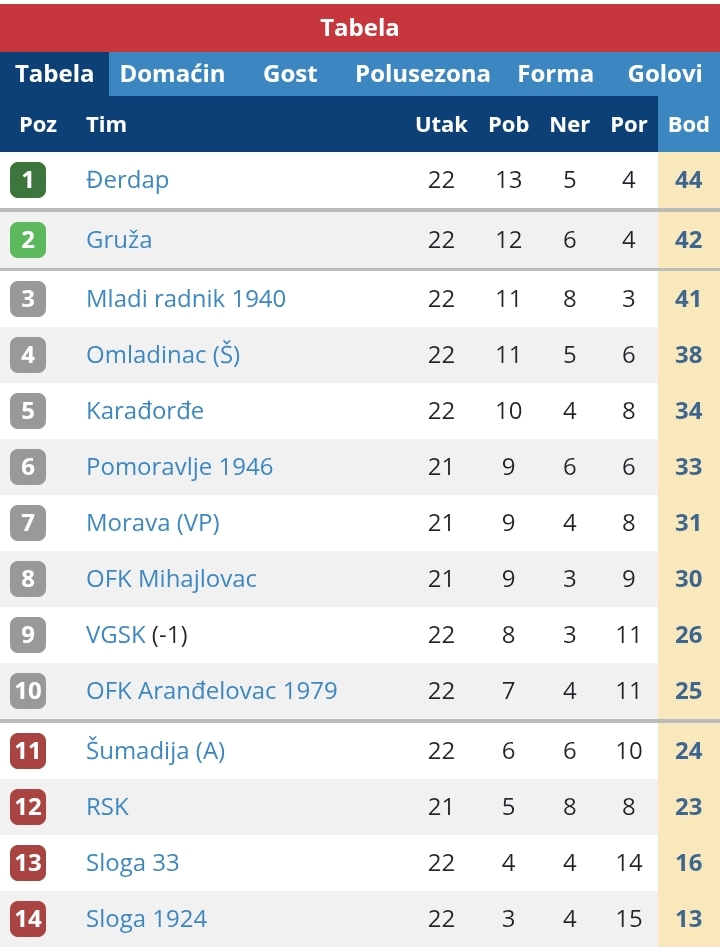Screen dimensions: 720x947
Task: Sort by the Bod column header
Action: click(x=689, y=124)
